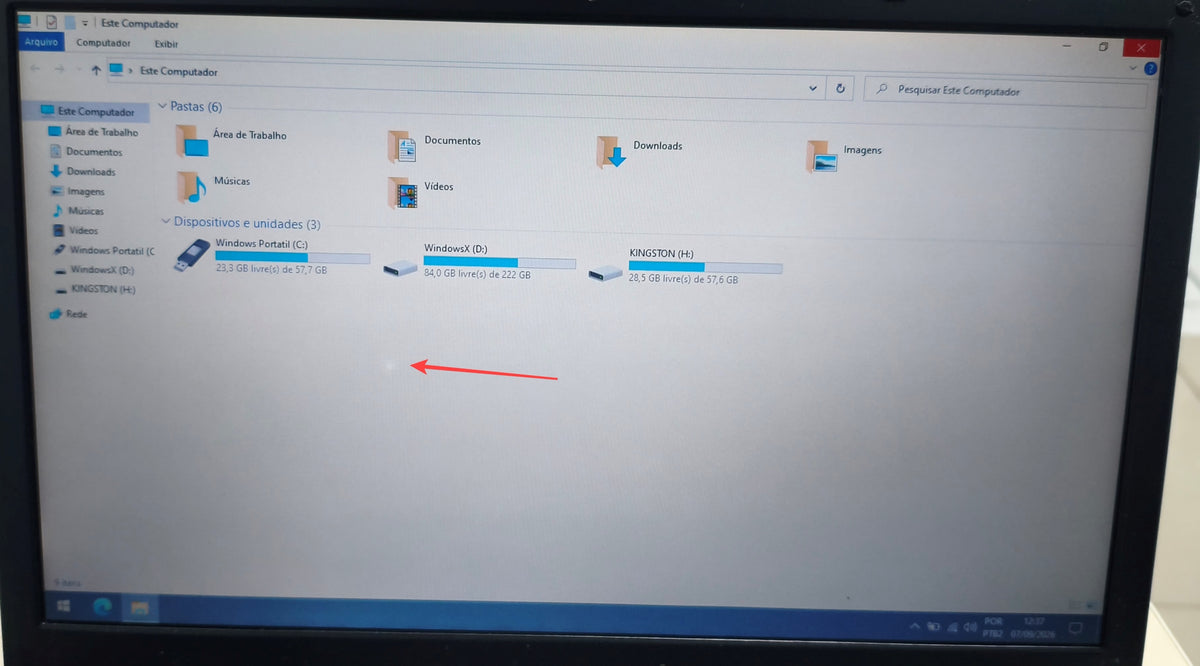1200x666 pixels.
Task: Switch to the Computador ribbon tab
Action: (x=103, y=43)
